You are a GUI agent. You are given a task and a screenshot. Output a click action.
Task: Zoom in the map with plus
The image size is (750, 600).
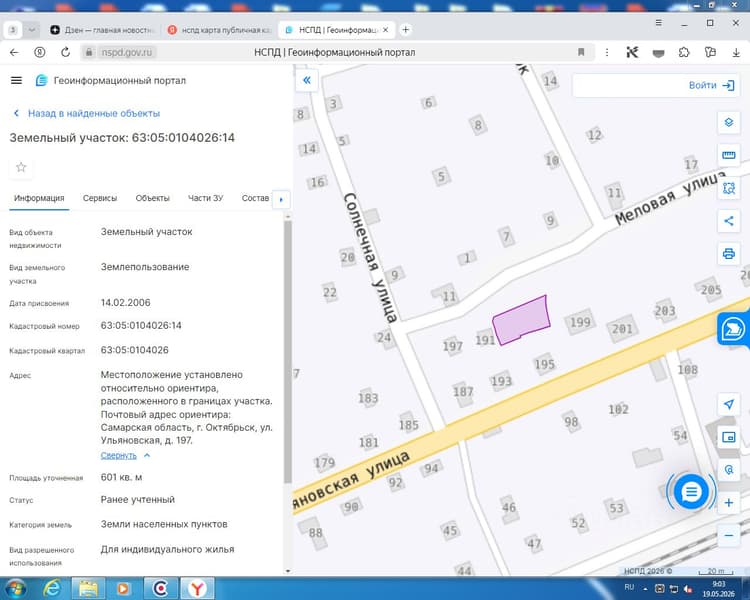tap(728, 503)
